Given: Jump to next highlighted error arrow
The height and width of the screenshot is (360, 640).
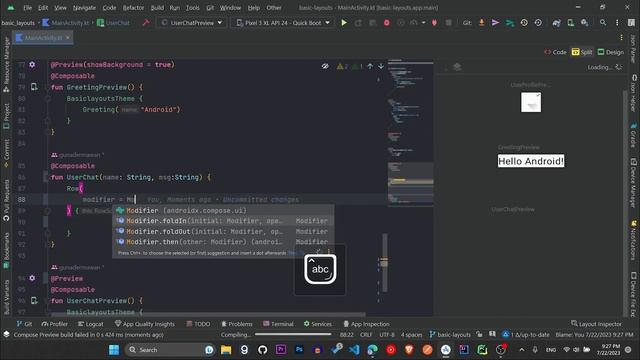Looking at the screenshot, I should coord(381,66).
